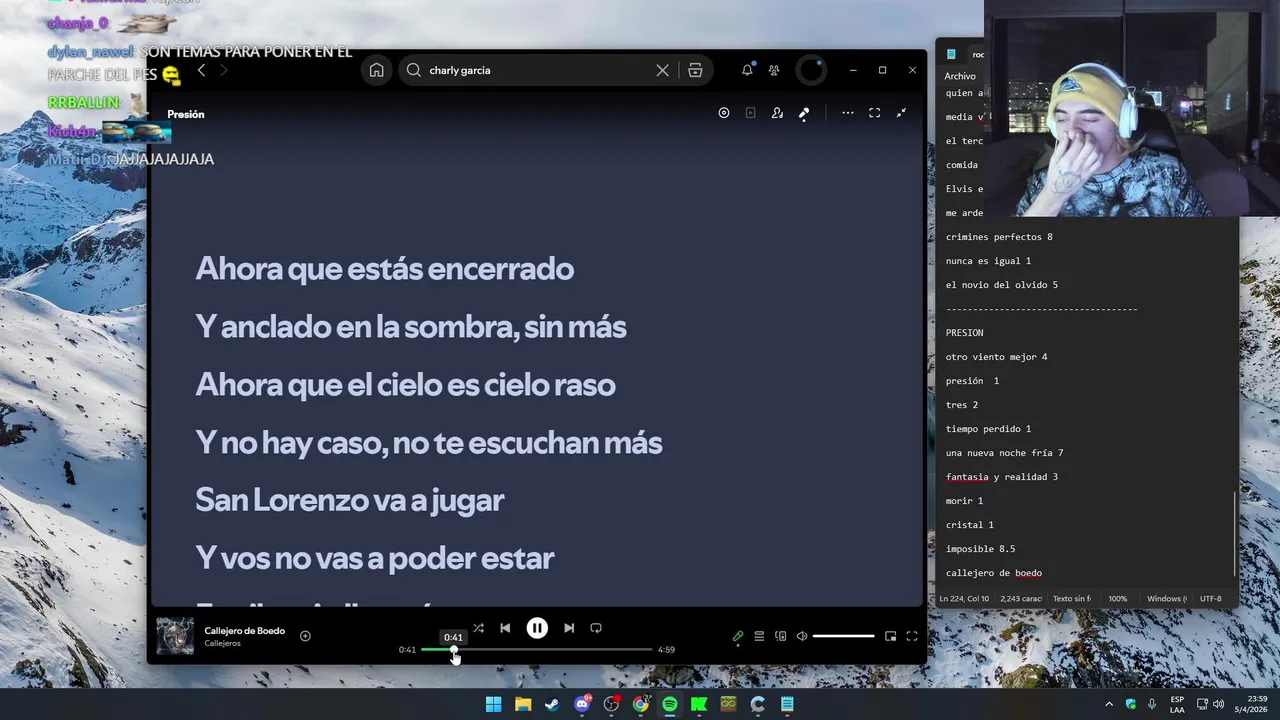Open Google Chrome from the taskbar
The image size is (1280, 720).
[x=640, y=704]
